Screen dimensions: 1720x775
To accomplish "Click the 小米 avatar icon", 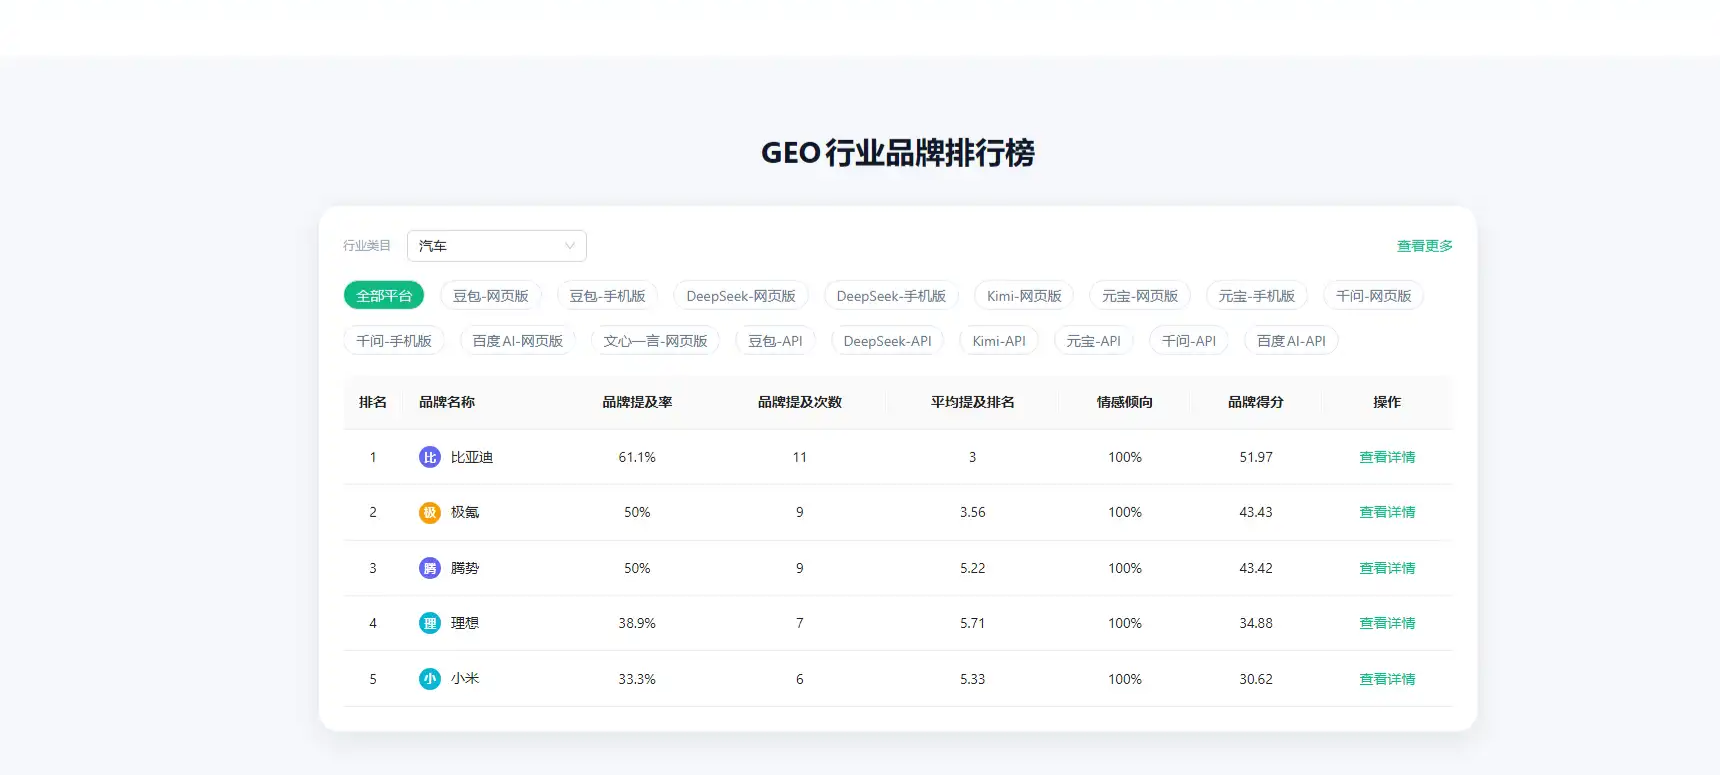I will point(429,679).
